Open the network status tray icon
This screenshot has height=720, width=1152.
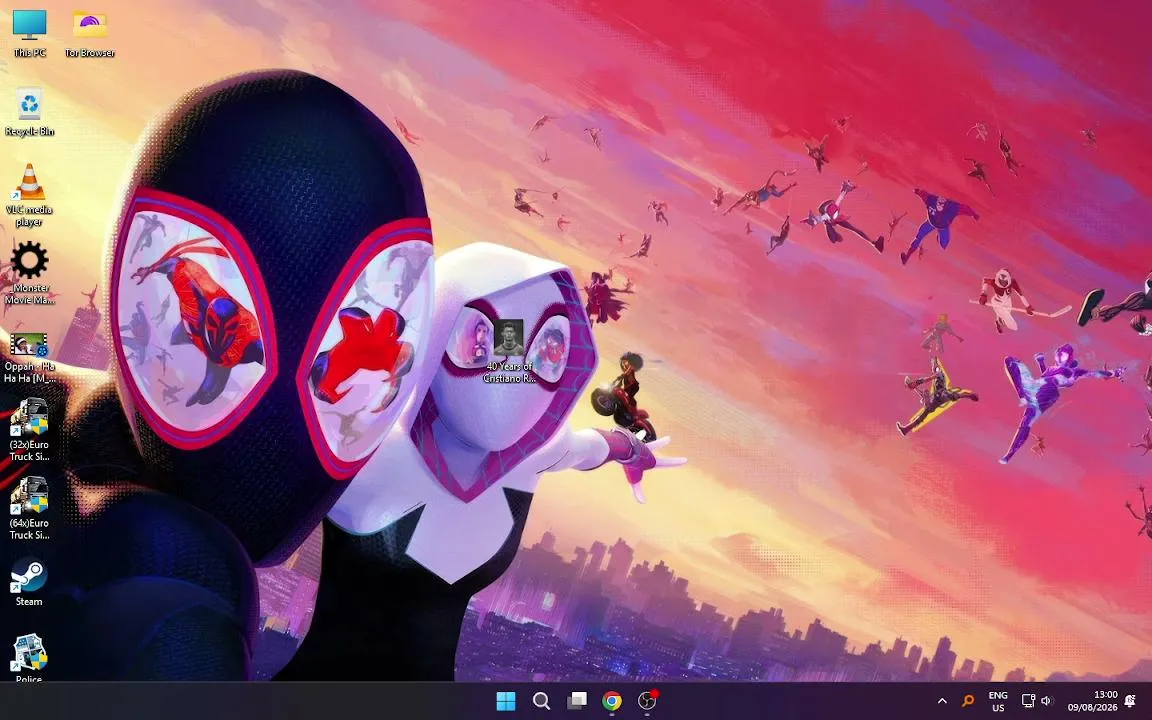coord(1029,701)
